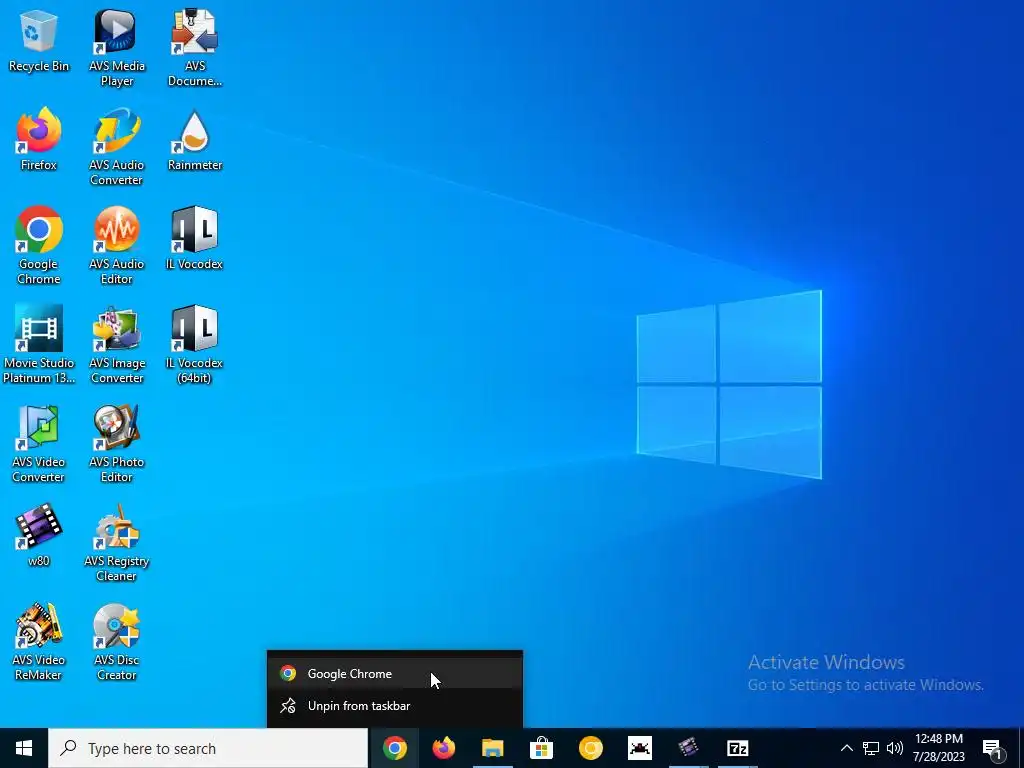
Task: Select the IL Vocodex desktop shortcut
Action: pos(195,238)
